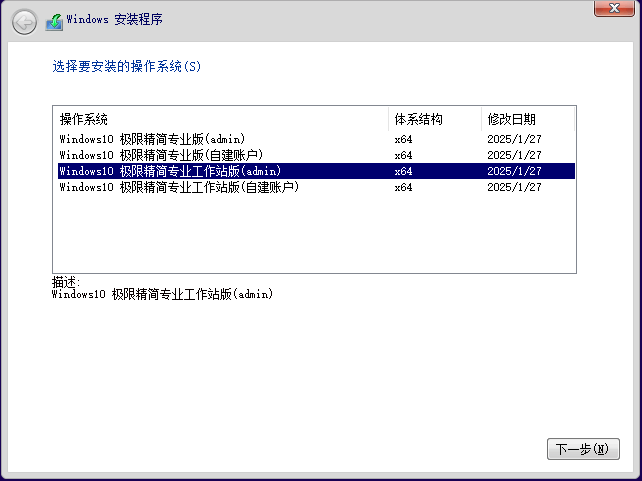Click the 修改日期 column header

pos(528,119)
